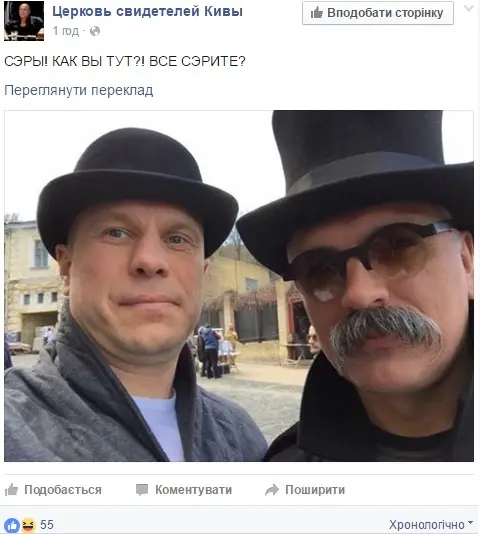This screenshot has width=480, height=534.
Task: Click the thumbs-up icon beside Подобається
Action: pos(11,489)
